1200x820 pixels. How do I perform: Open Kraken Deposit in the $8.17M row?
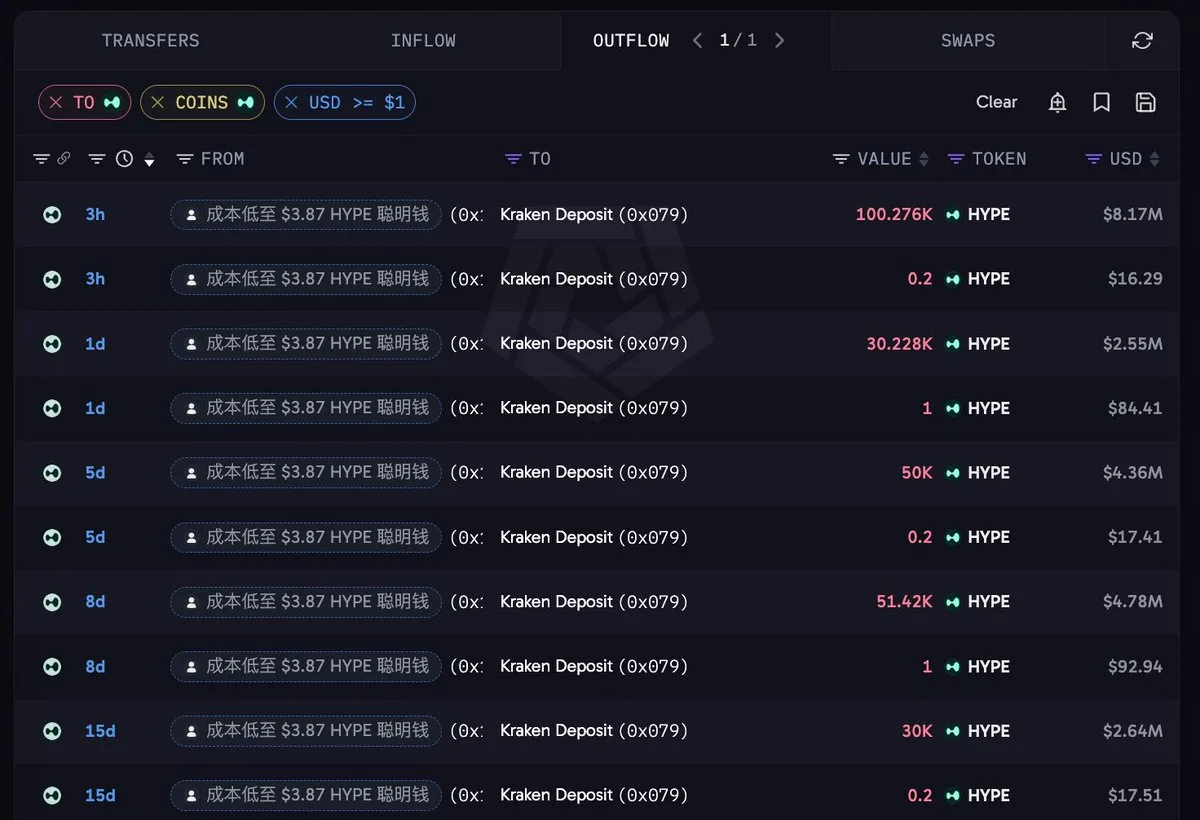[594, 214]
